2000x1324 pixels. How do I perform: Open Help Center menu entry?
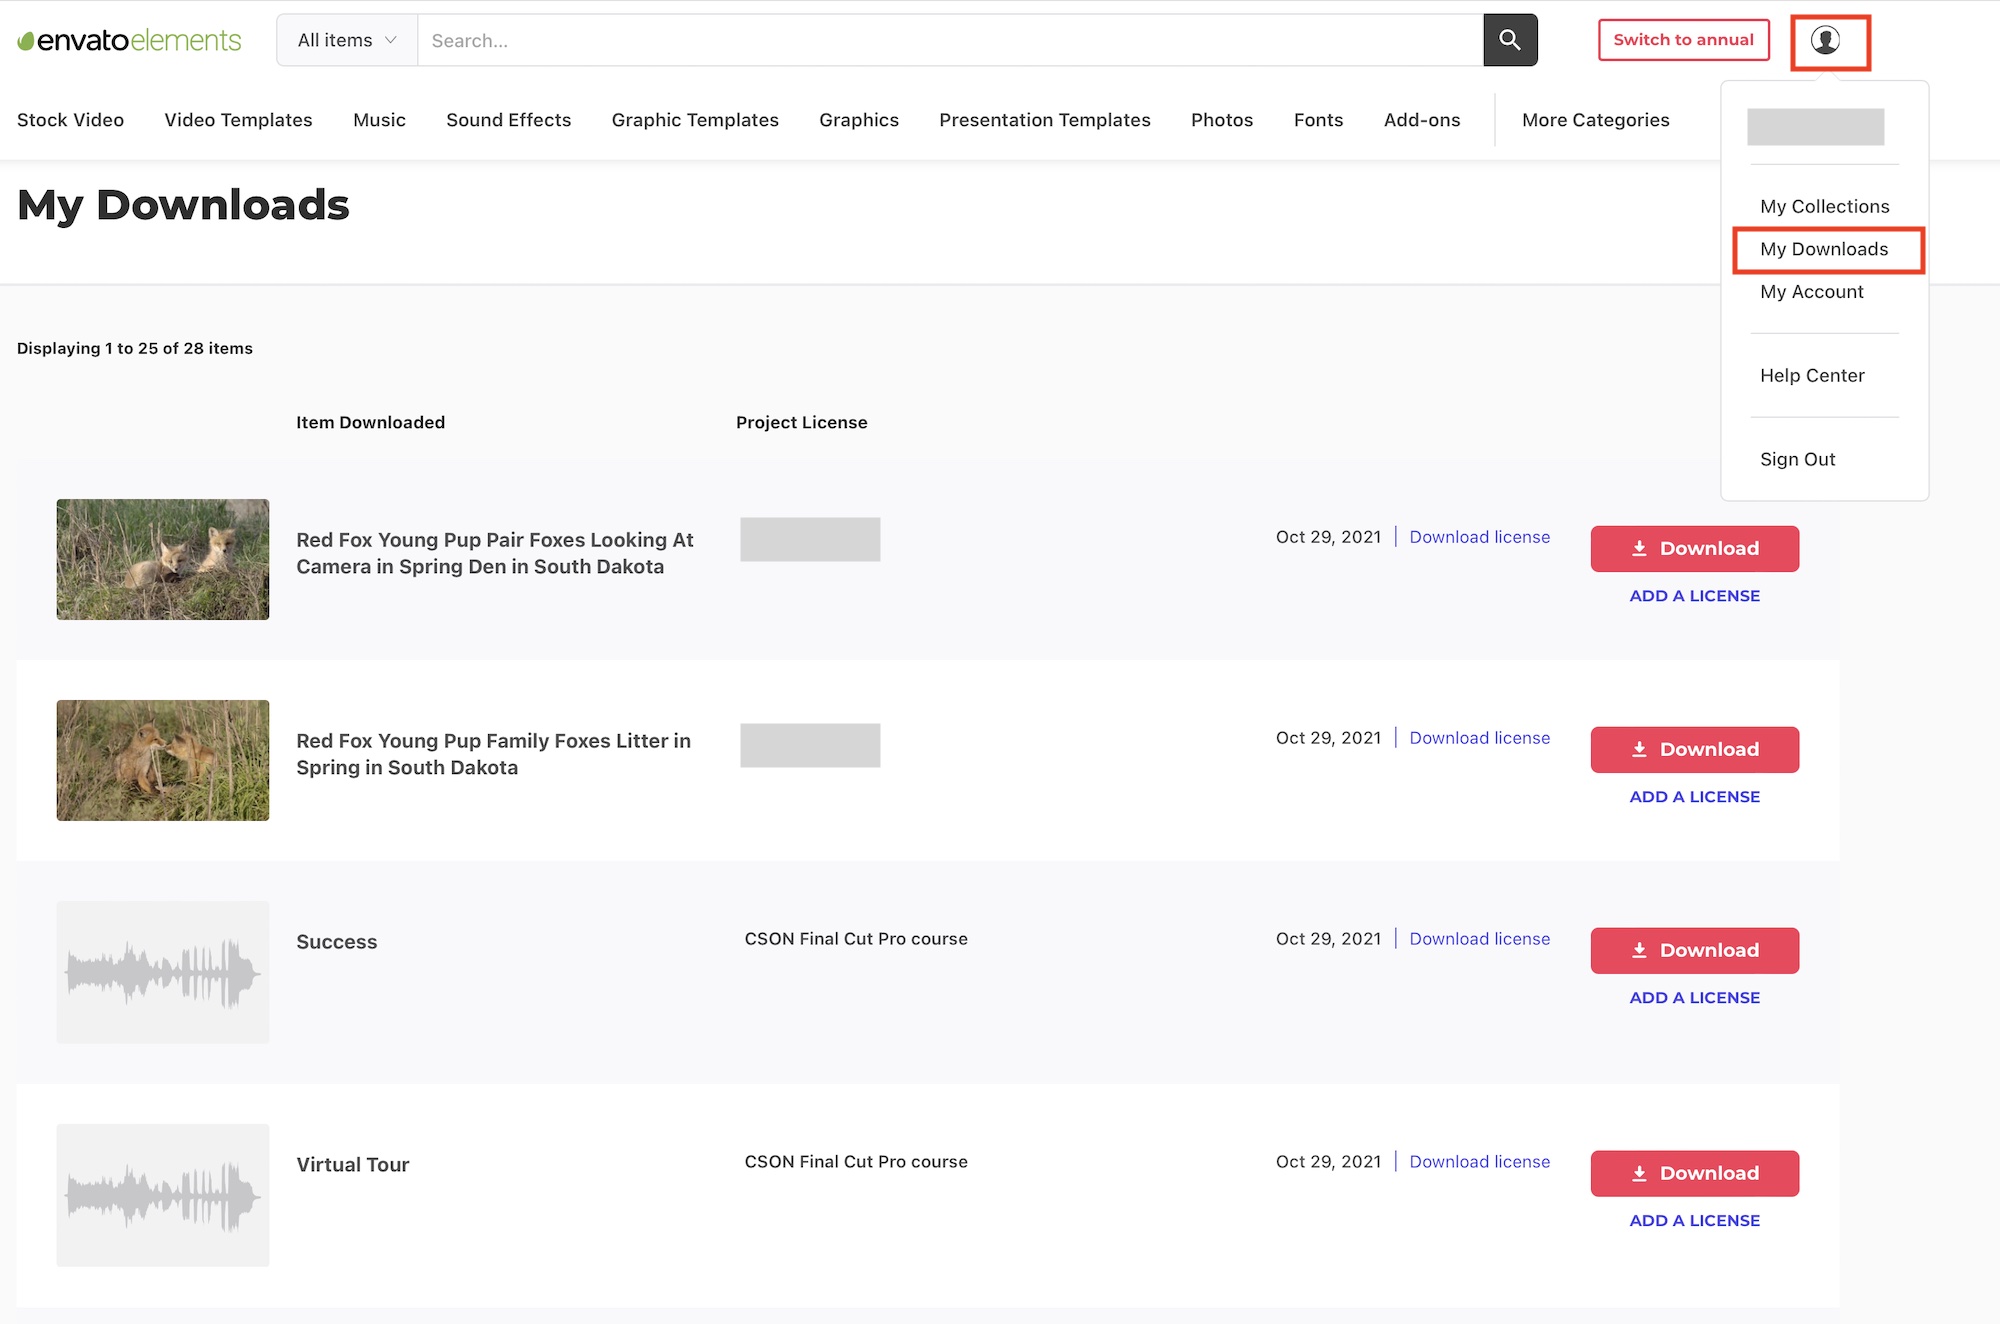(1811, 375)
